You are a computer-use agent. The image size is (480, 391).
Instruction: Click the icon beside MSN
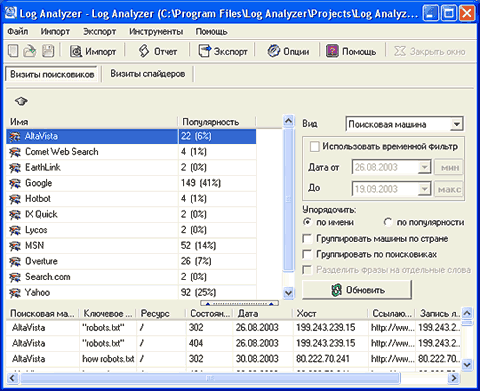point(15,246)
